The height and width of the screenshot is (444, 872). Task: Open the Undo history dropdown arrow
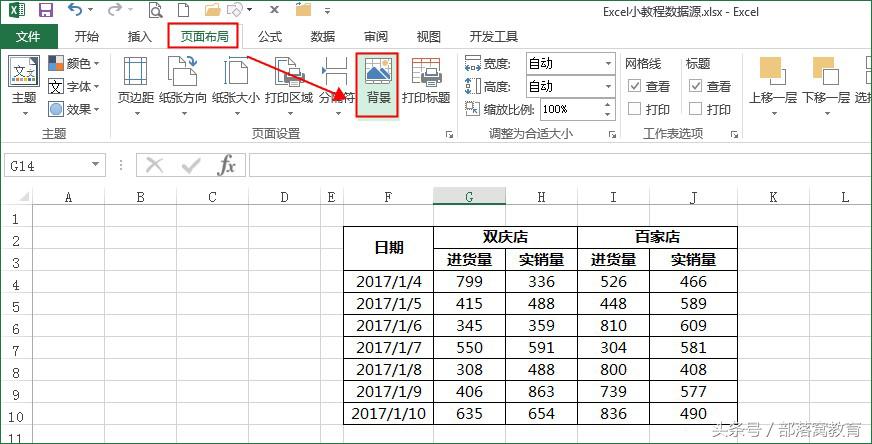pyautogui.click(x=90, y=10)
